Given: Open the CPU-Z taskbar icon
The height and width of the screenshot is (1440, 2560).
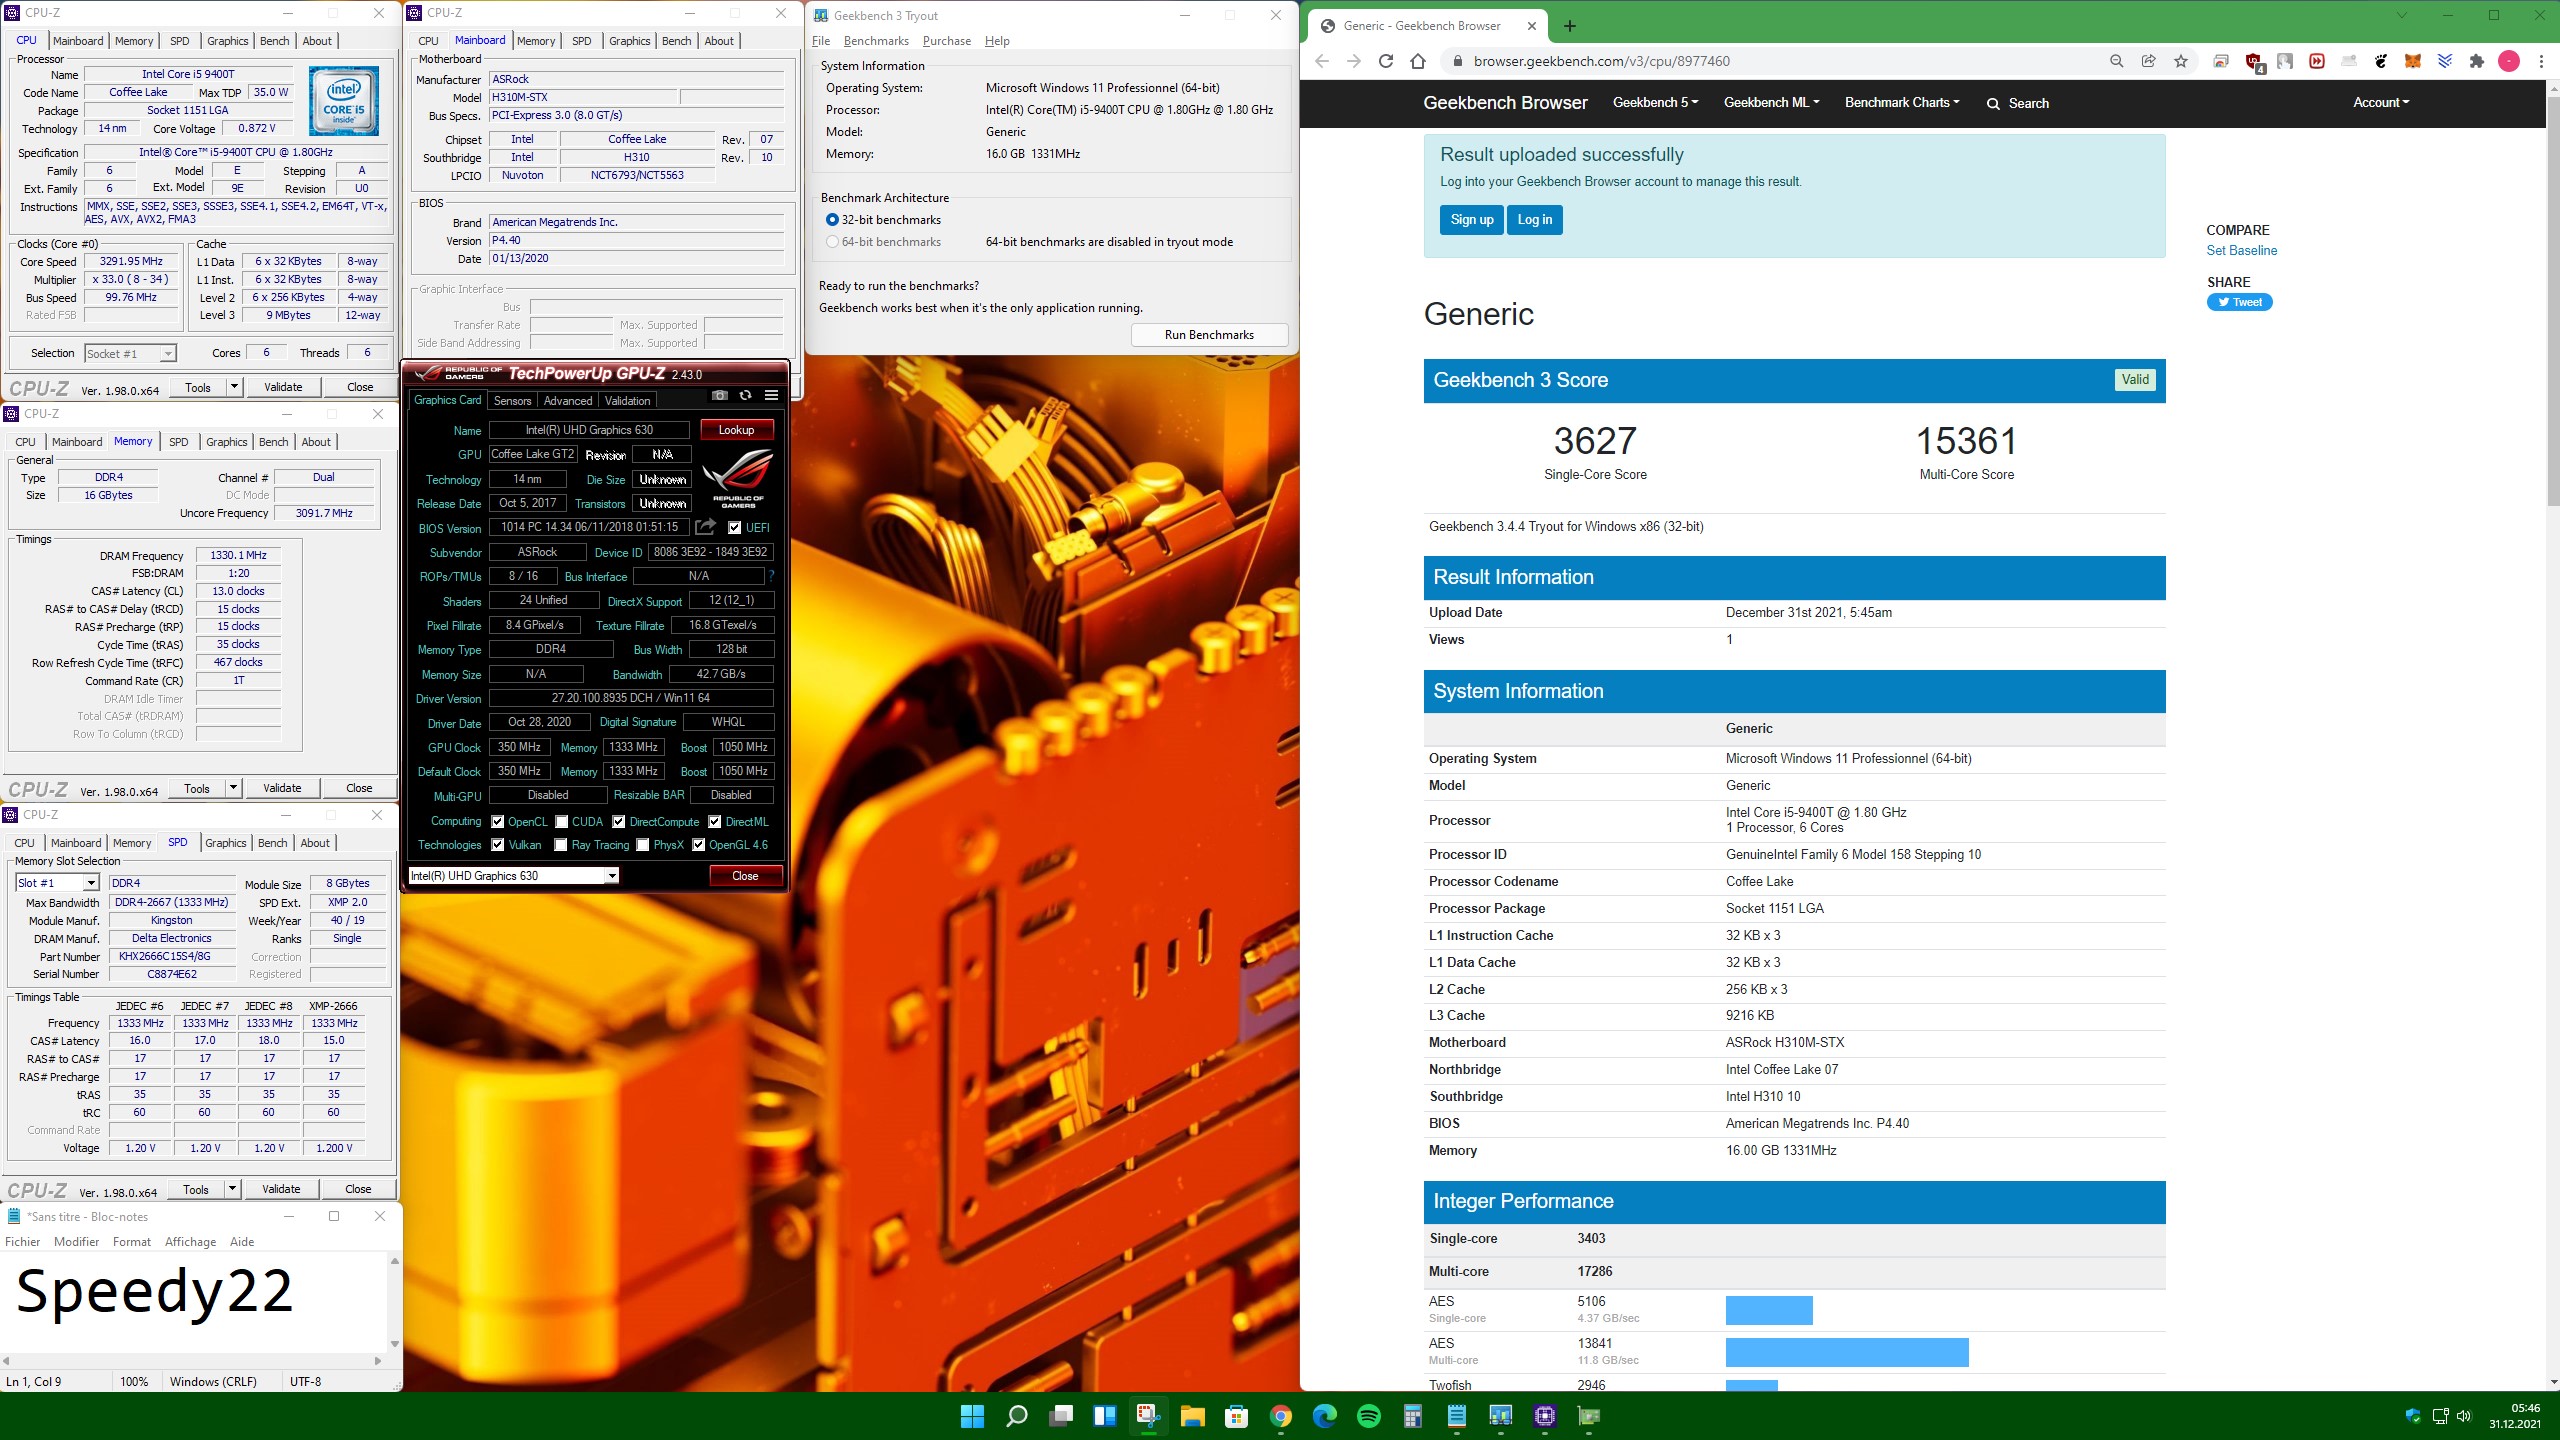Looking at the screenshot, I should [x=1545, y=1416].
